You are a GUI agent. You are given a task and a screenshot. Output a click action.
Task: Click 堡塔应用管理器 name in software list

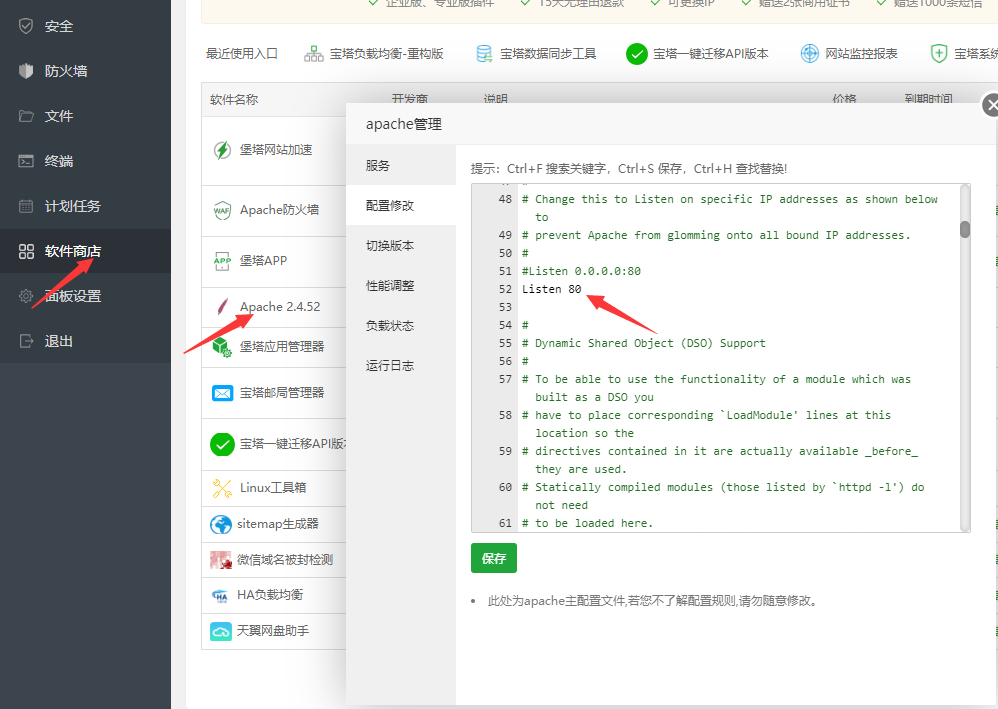pyautogui.click(x=282, y=347)
